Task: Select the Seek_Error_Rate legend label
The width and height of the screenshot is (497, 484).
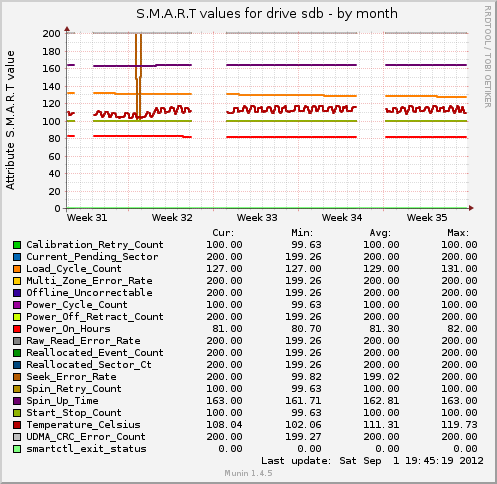Action: tap(71, 377)
